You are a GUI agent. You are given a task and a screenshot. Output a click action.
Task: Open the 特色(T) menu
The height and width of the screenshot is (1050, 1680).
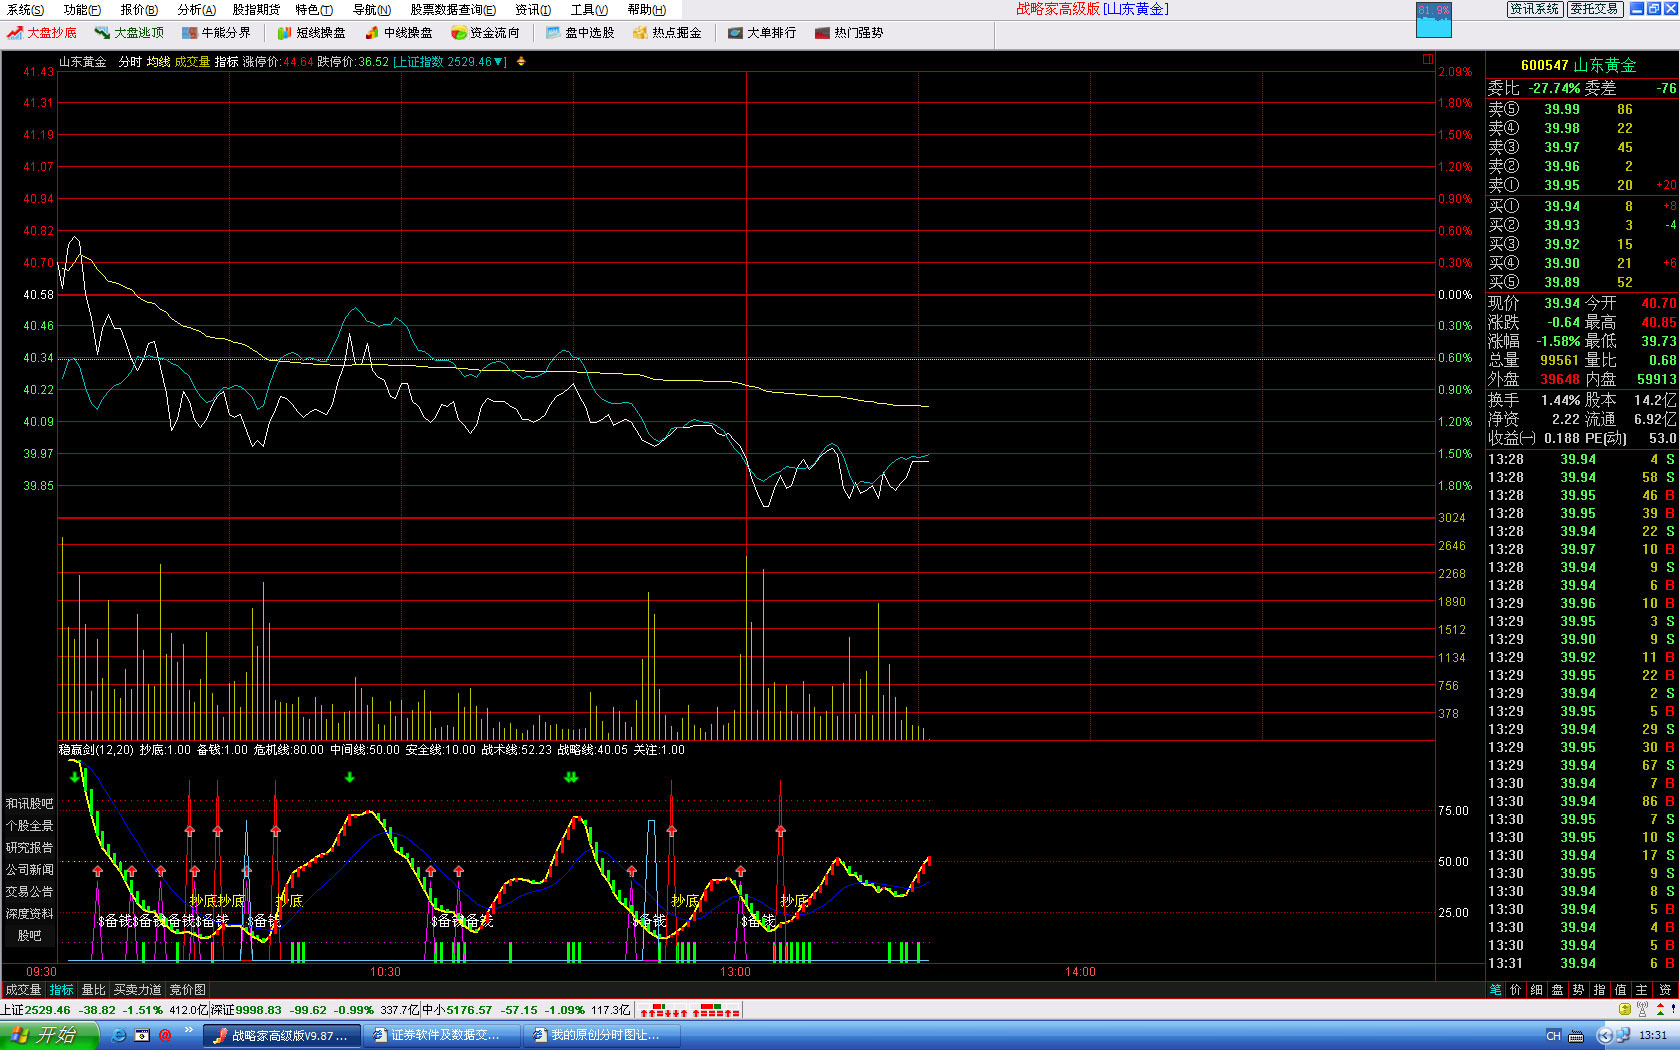pyautogui.click(x=314, y=10)
